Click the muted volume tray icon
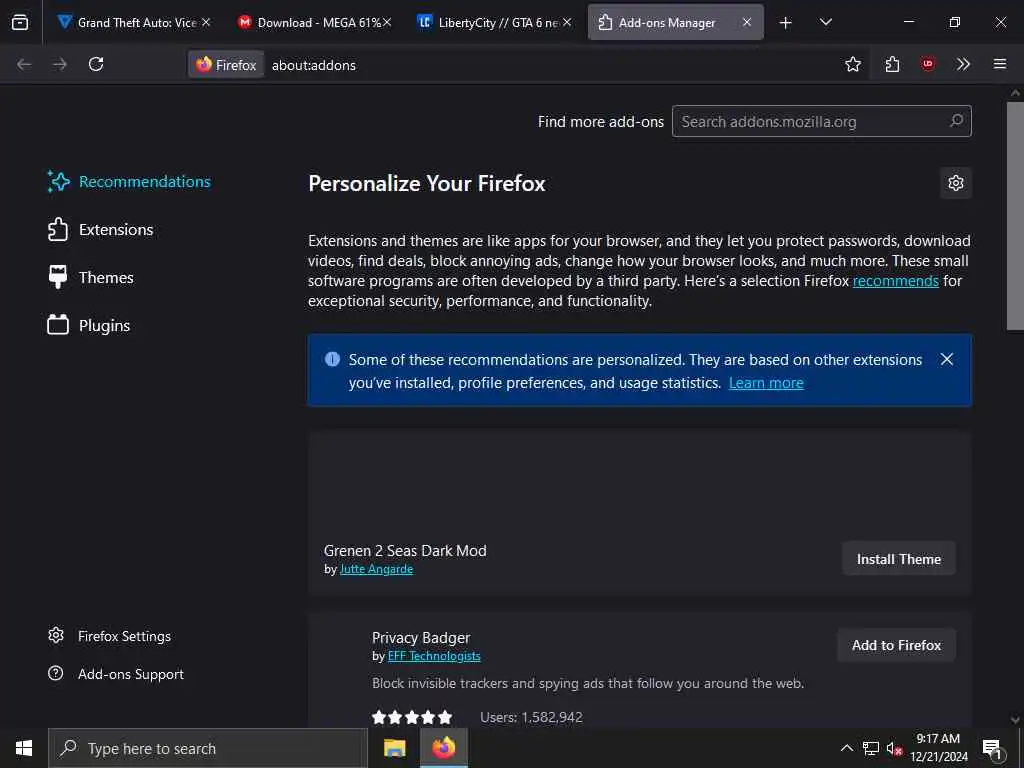The width and height of the screenshot is (1024, 768). coord(894,748)
